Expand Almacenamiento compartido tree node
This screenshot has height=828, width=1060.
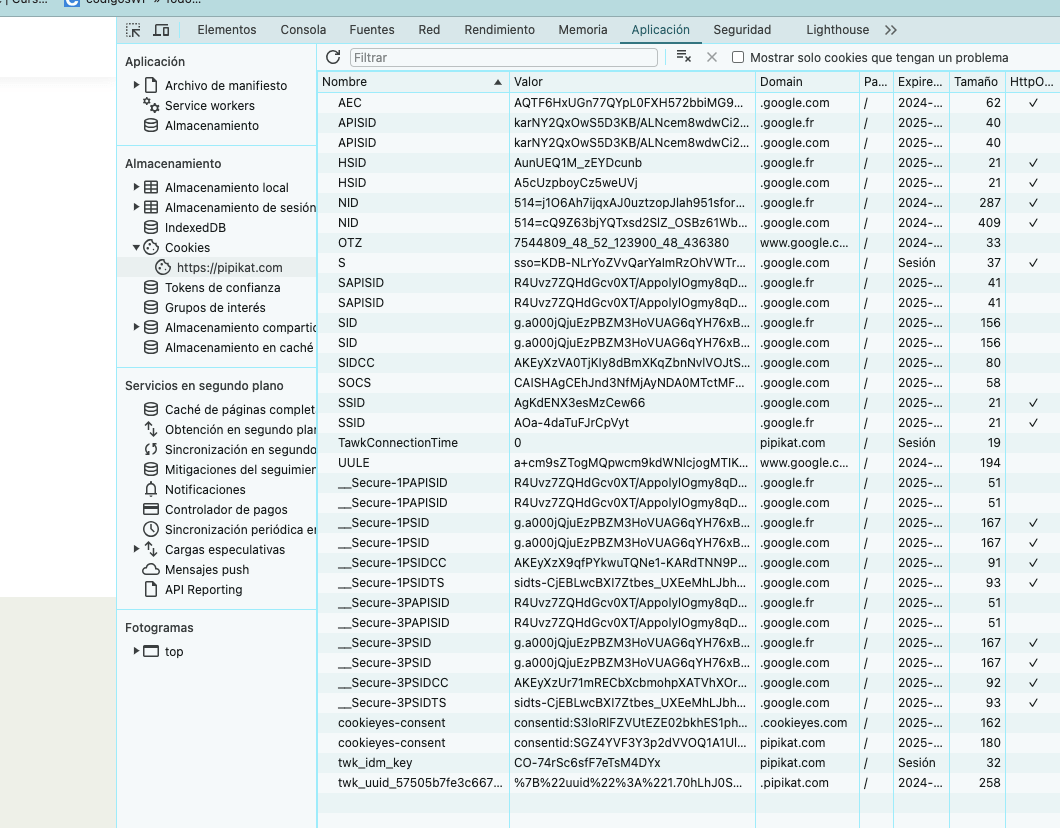[136, 327]
